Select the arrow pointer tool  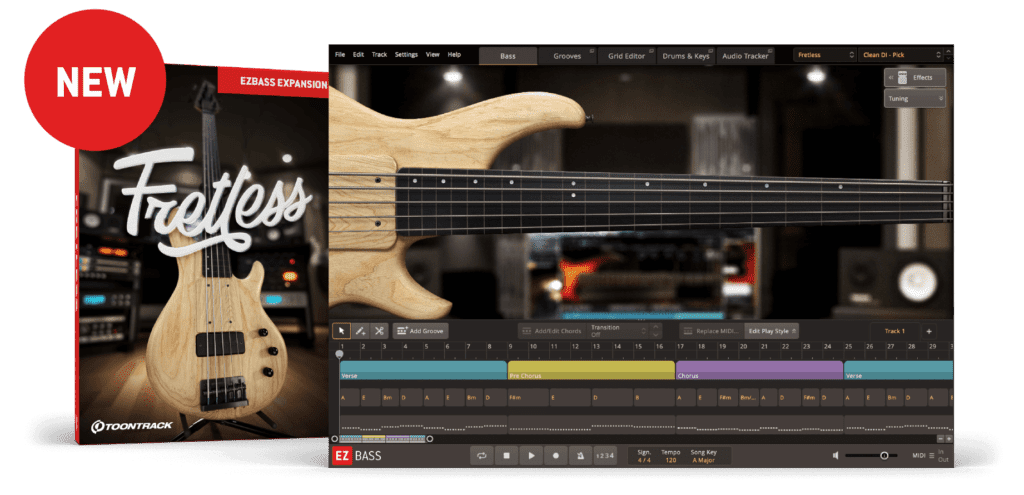click(342, 331)
